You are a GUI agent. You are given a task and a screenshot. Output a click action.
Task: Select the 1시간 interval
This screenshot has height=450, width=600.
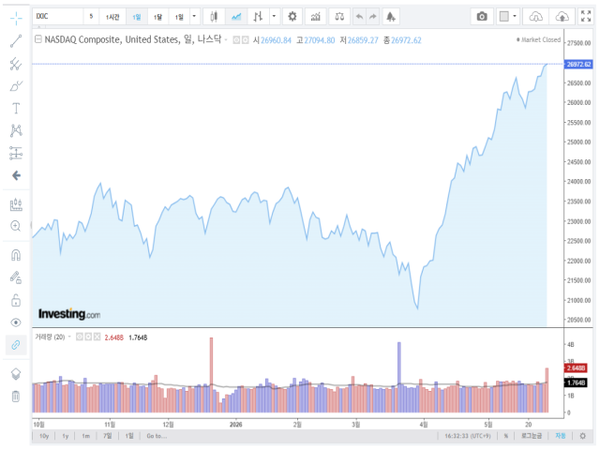112,16
